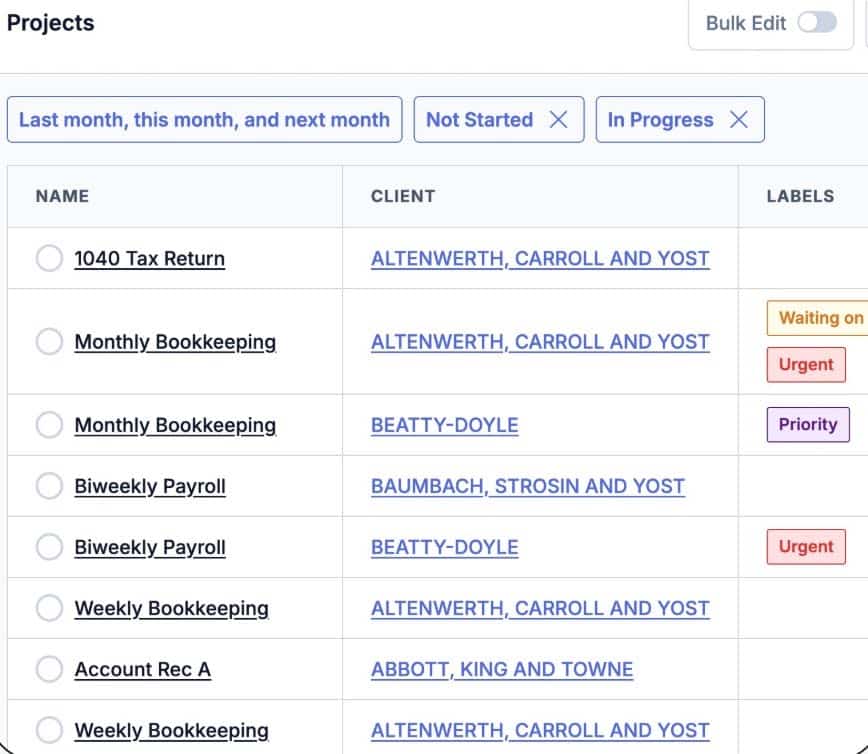Mark the Beatty-Doyle Biweekly Payroll row circle
This screenshot has height=754, width=868.
pyautogui.click(x=47, y=547)
